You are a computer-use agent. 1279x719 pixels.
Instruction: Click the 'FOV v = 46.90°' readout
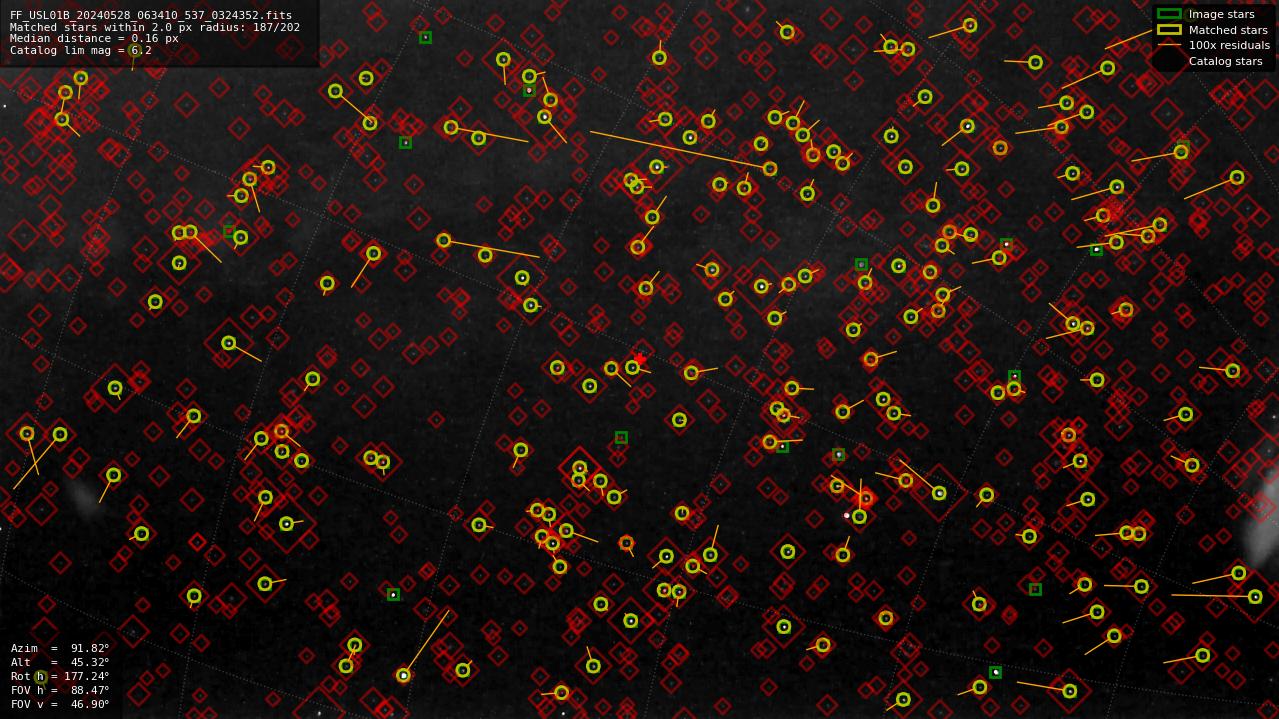click(x=60, y=704)
